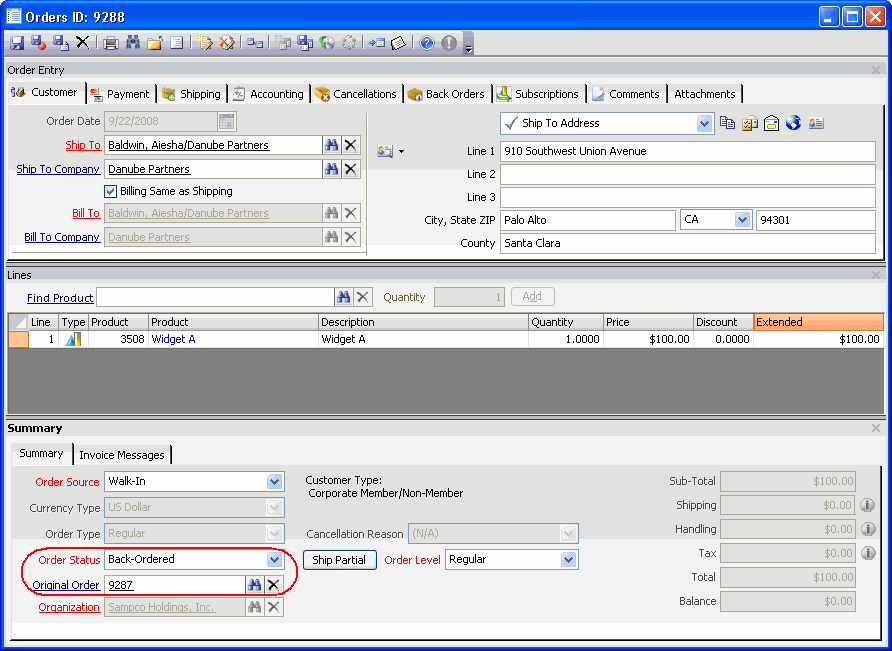Viewport: 892px width, 651px height.
Task: Click the Ship To Company link
Action: 58,169
